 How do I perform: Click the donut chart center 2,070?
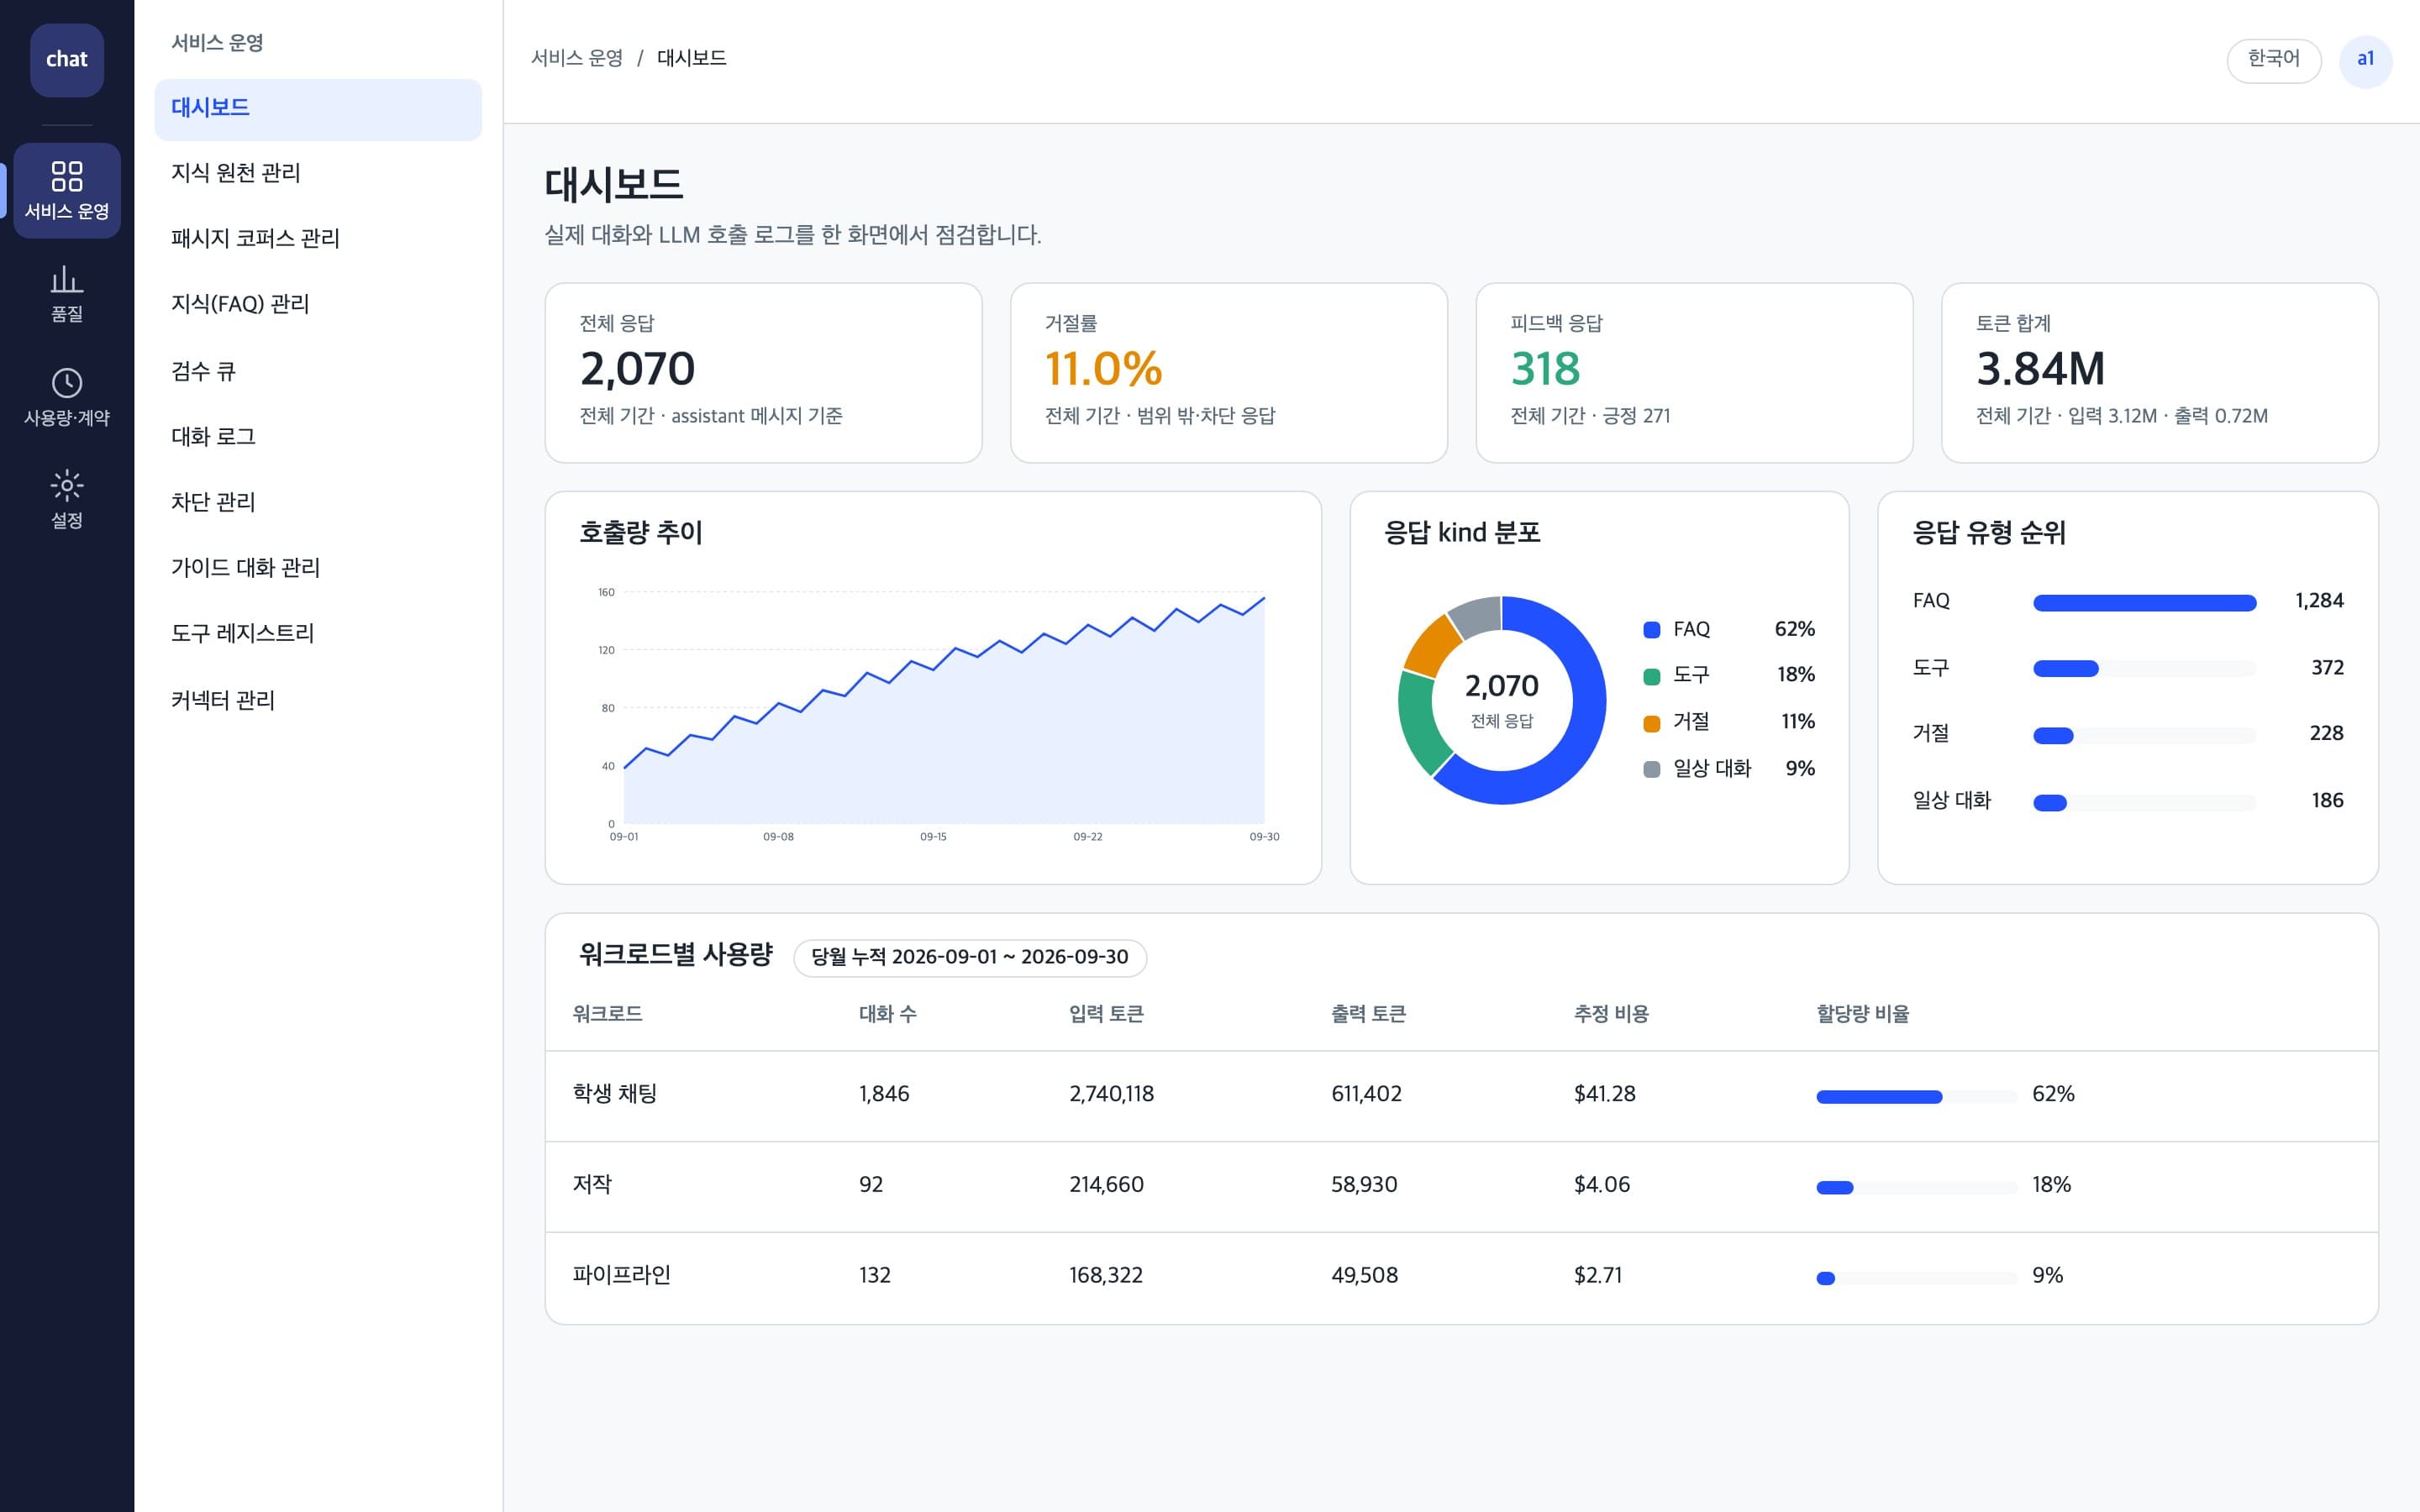point(1501,687)
